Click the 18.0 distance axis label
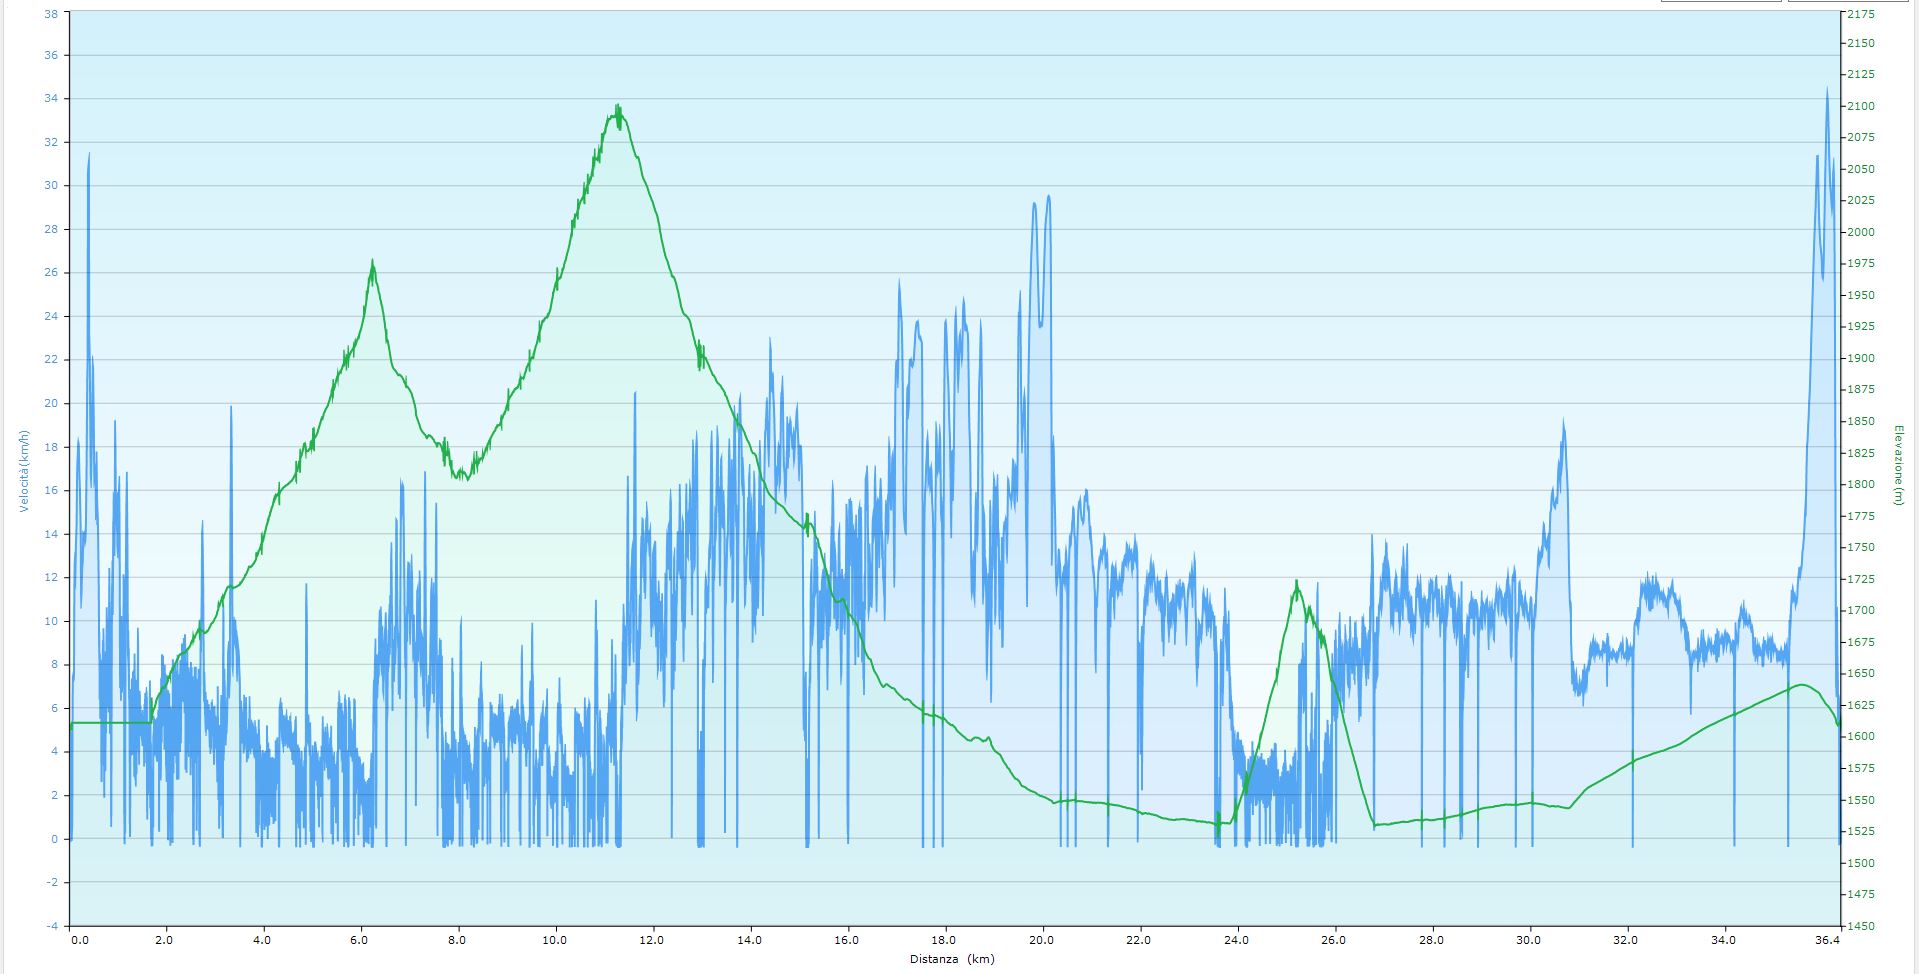 944,940
